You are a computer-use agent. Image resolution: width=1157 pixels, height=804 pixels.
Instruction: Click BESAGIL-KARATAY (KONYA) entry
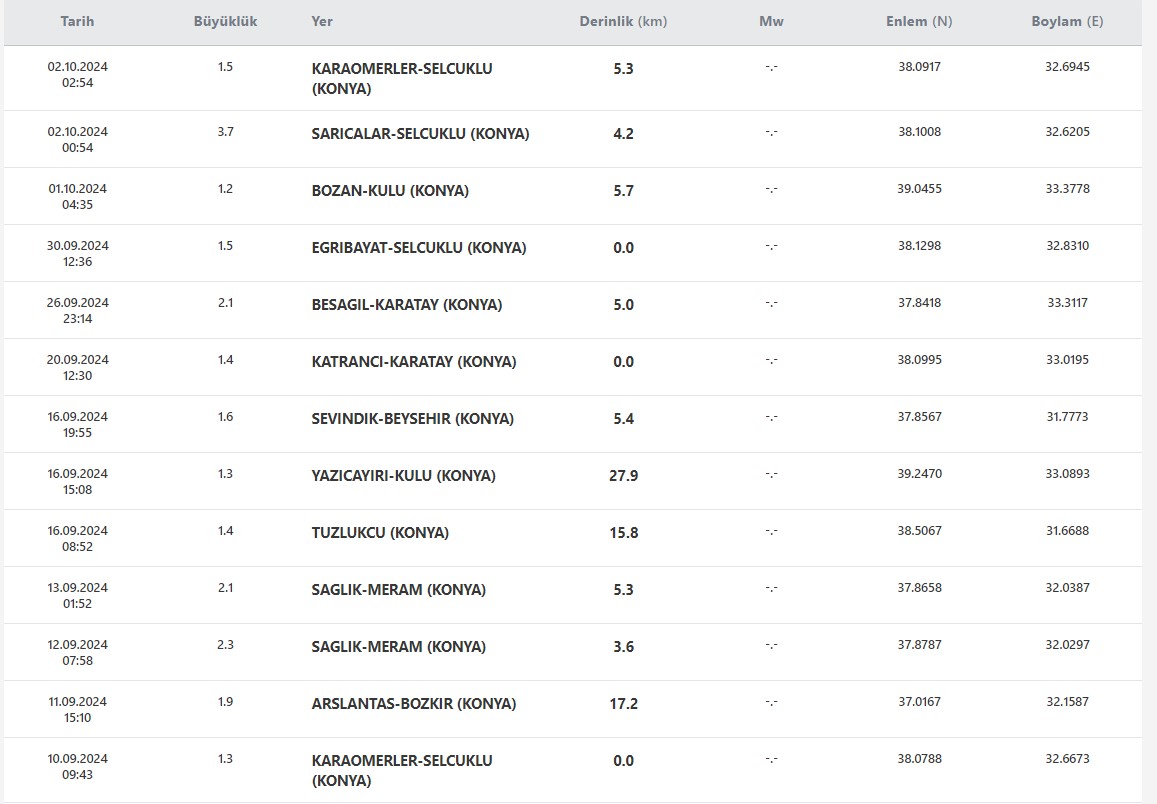[407, 305]
